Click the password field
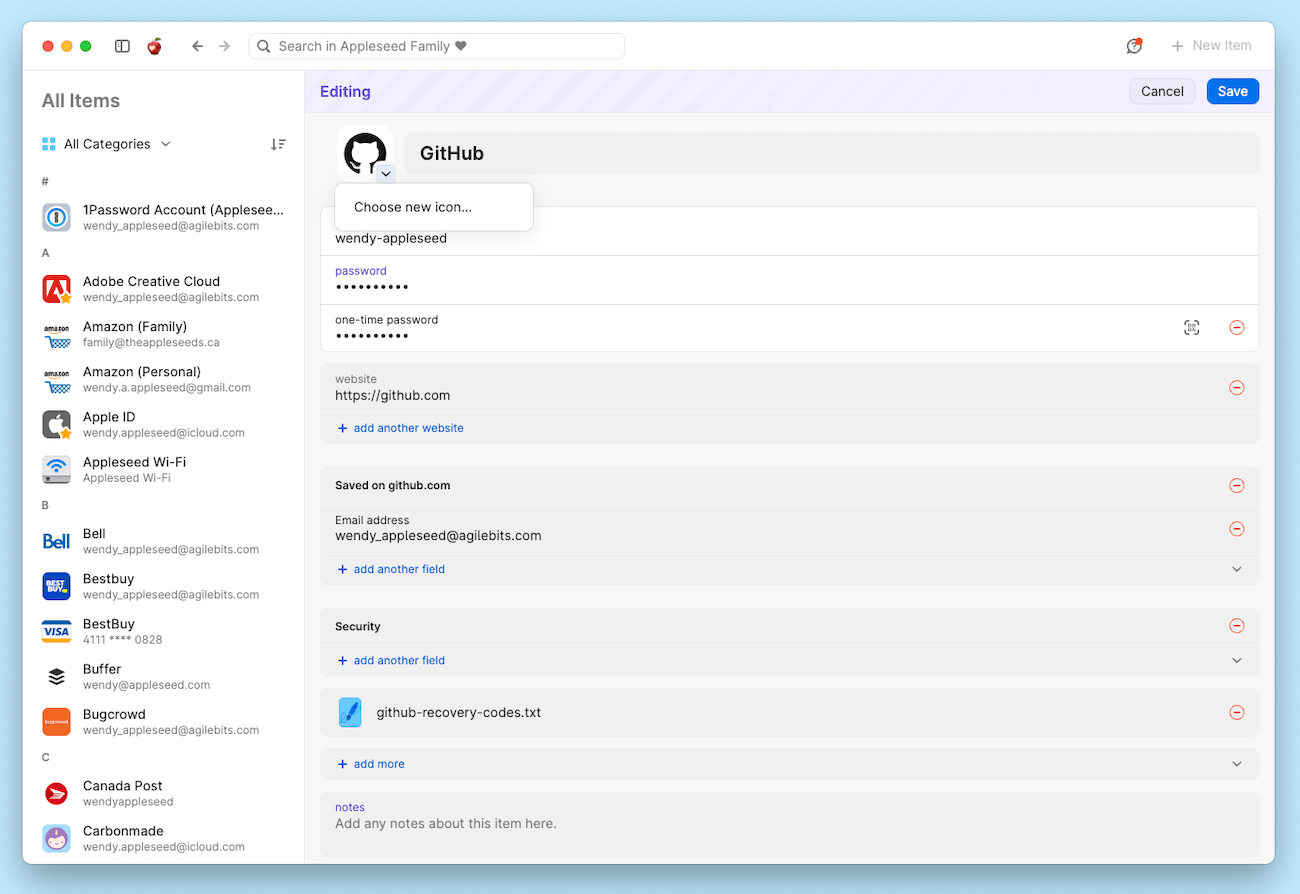Screen dimensions: 1300x894 tap(789, 280)
